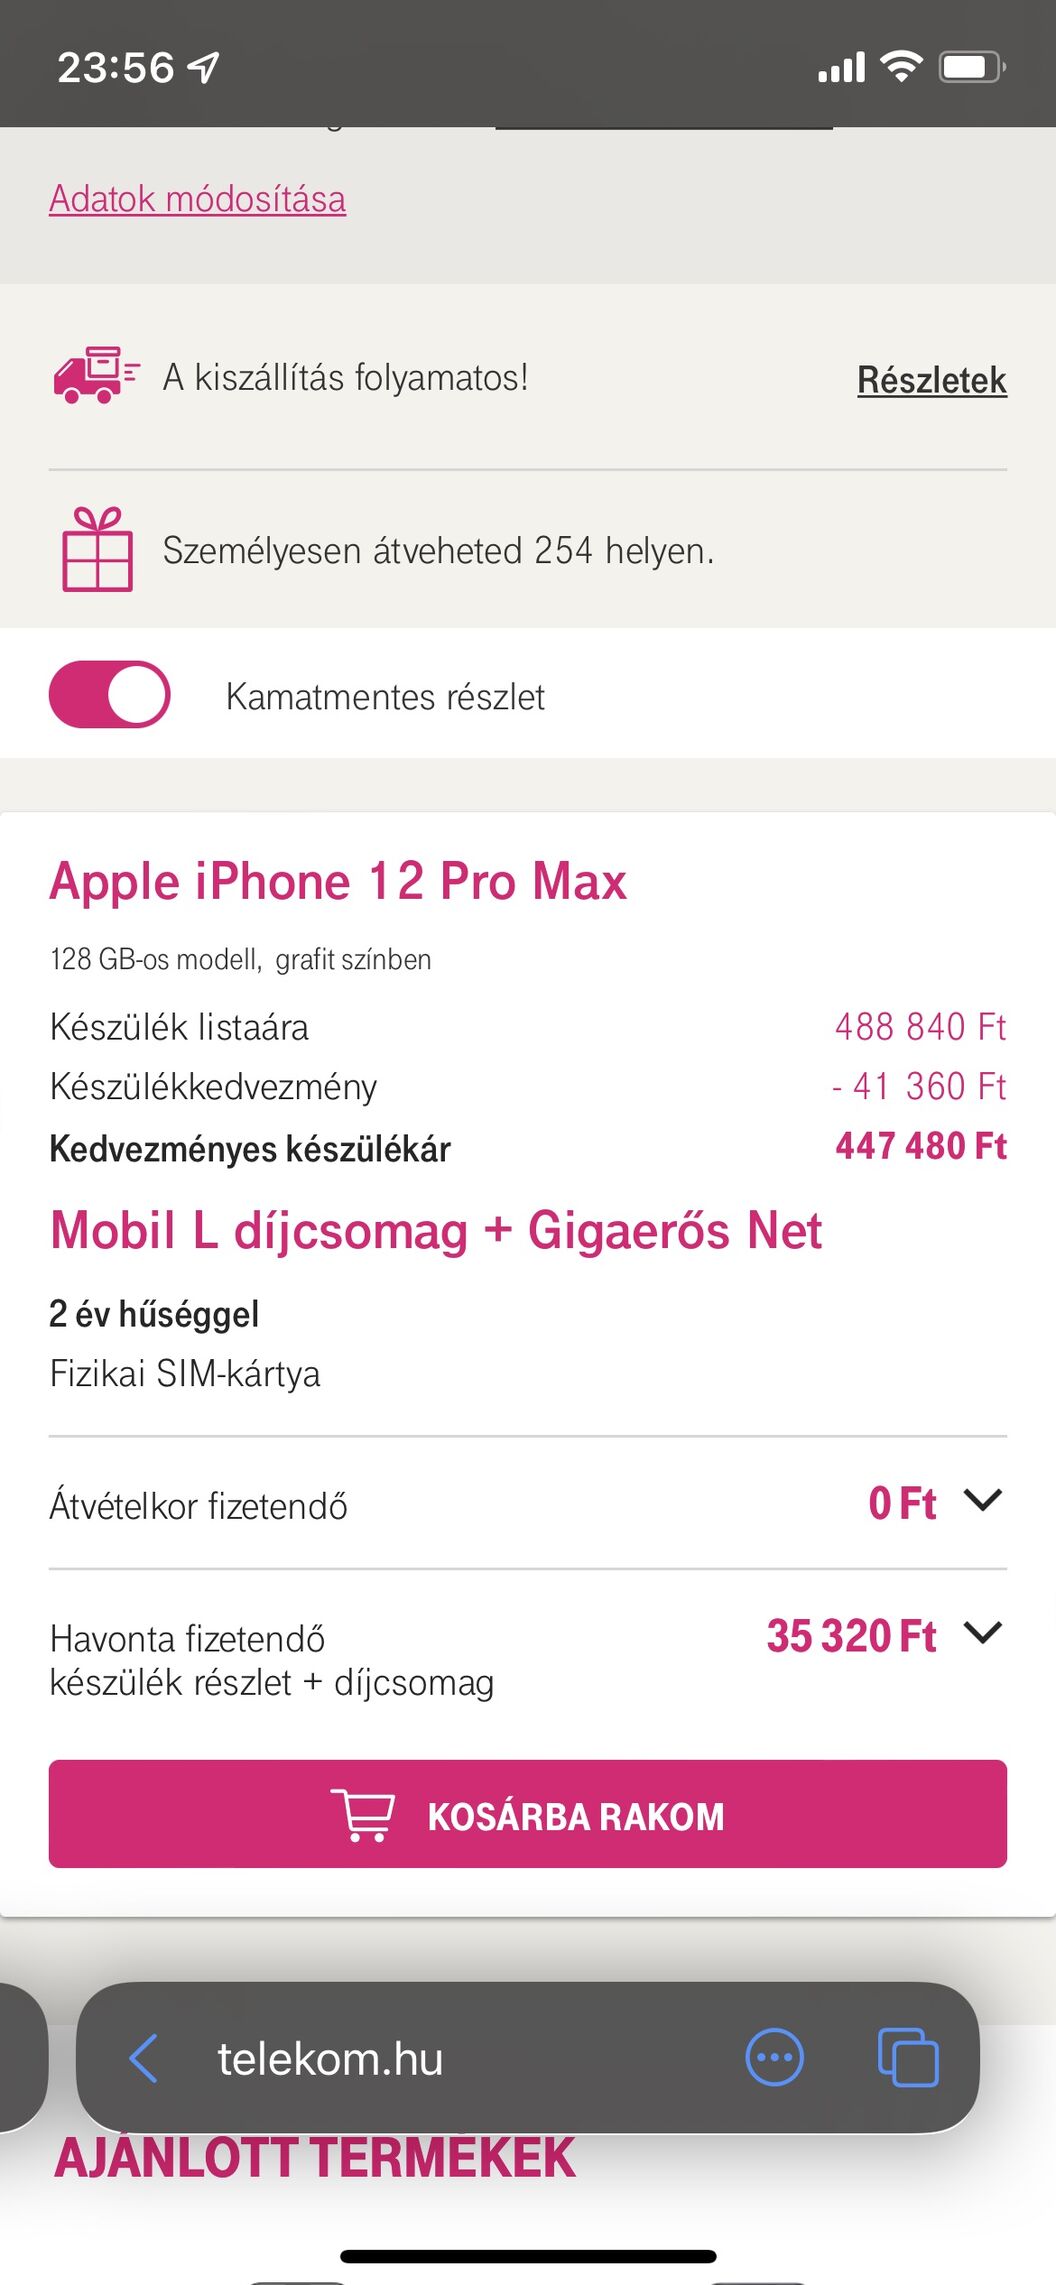The width and height of the screenshot is (1056, 2285).
Task: Tap the location arrow beside the clock
Action: (x=203, y=67)
